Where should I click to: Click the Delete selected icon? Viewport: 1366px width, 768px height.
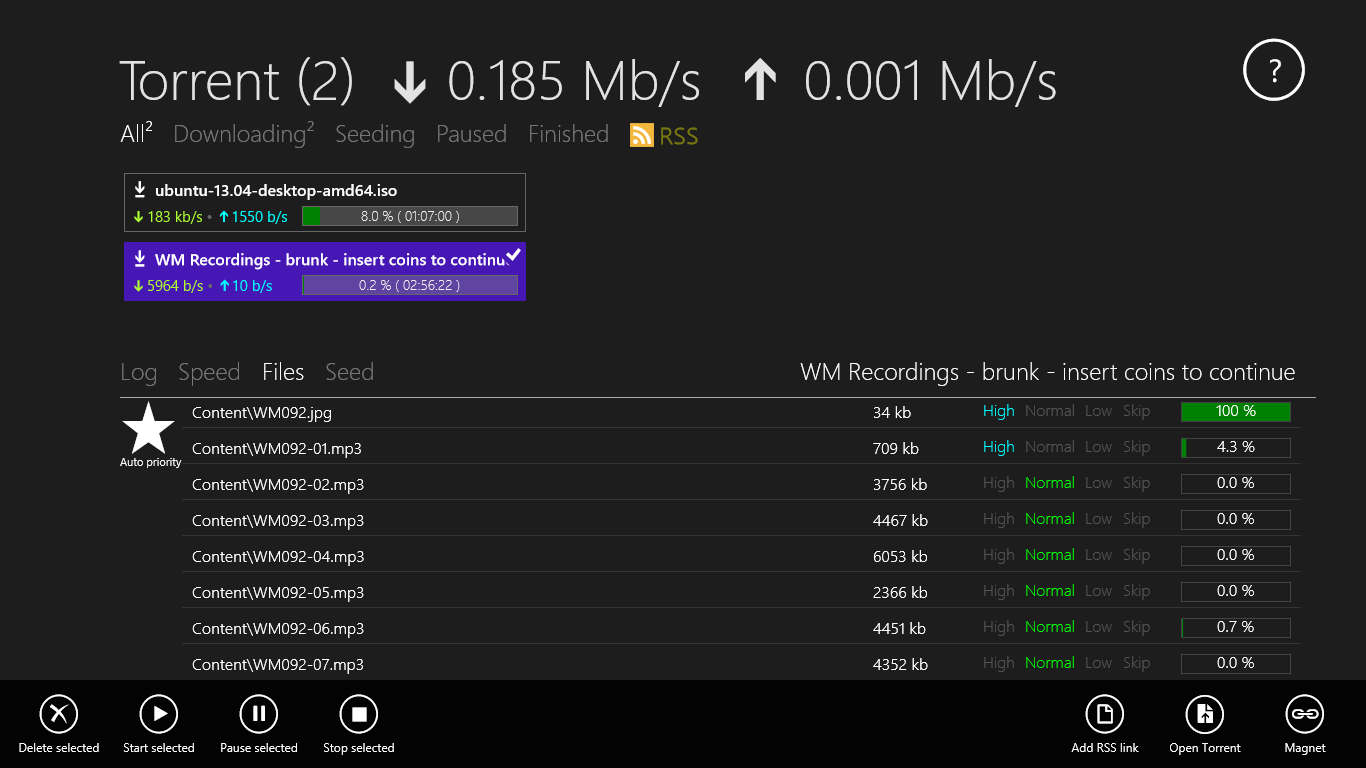click(x=59, y=714)
